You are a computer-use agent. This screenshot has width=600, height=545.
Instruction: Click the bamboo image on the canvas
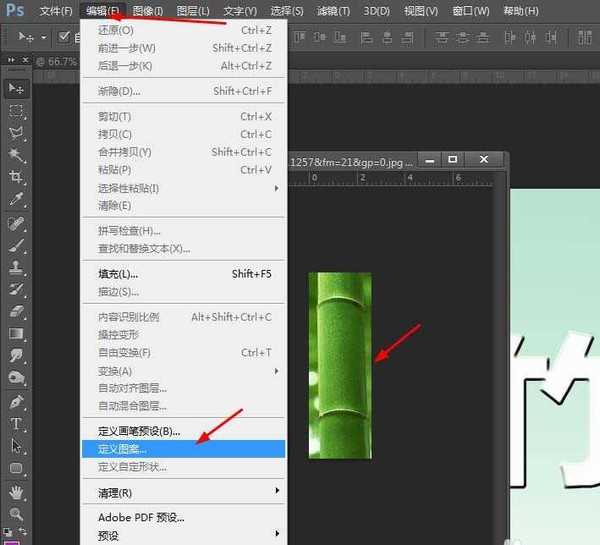340,365
